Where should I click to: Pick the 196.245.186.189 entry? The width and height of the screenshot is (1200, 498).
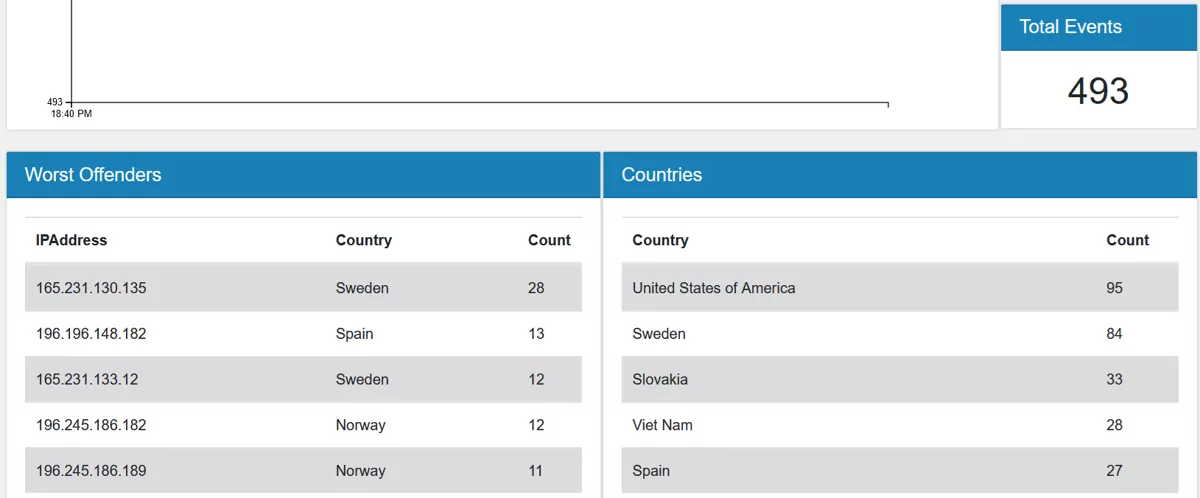tap(91, 471)
